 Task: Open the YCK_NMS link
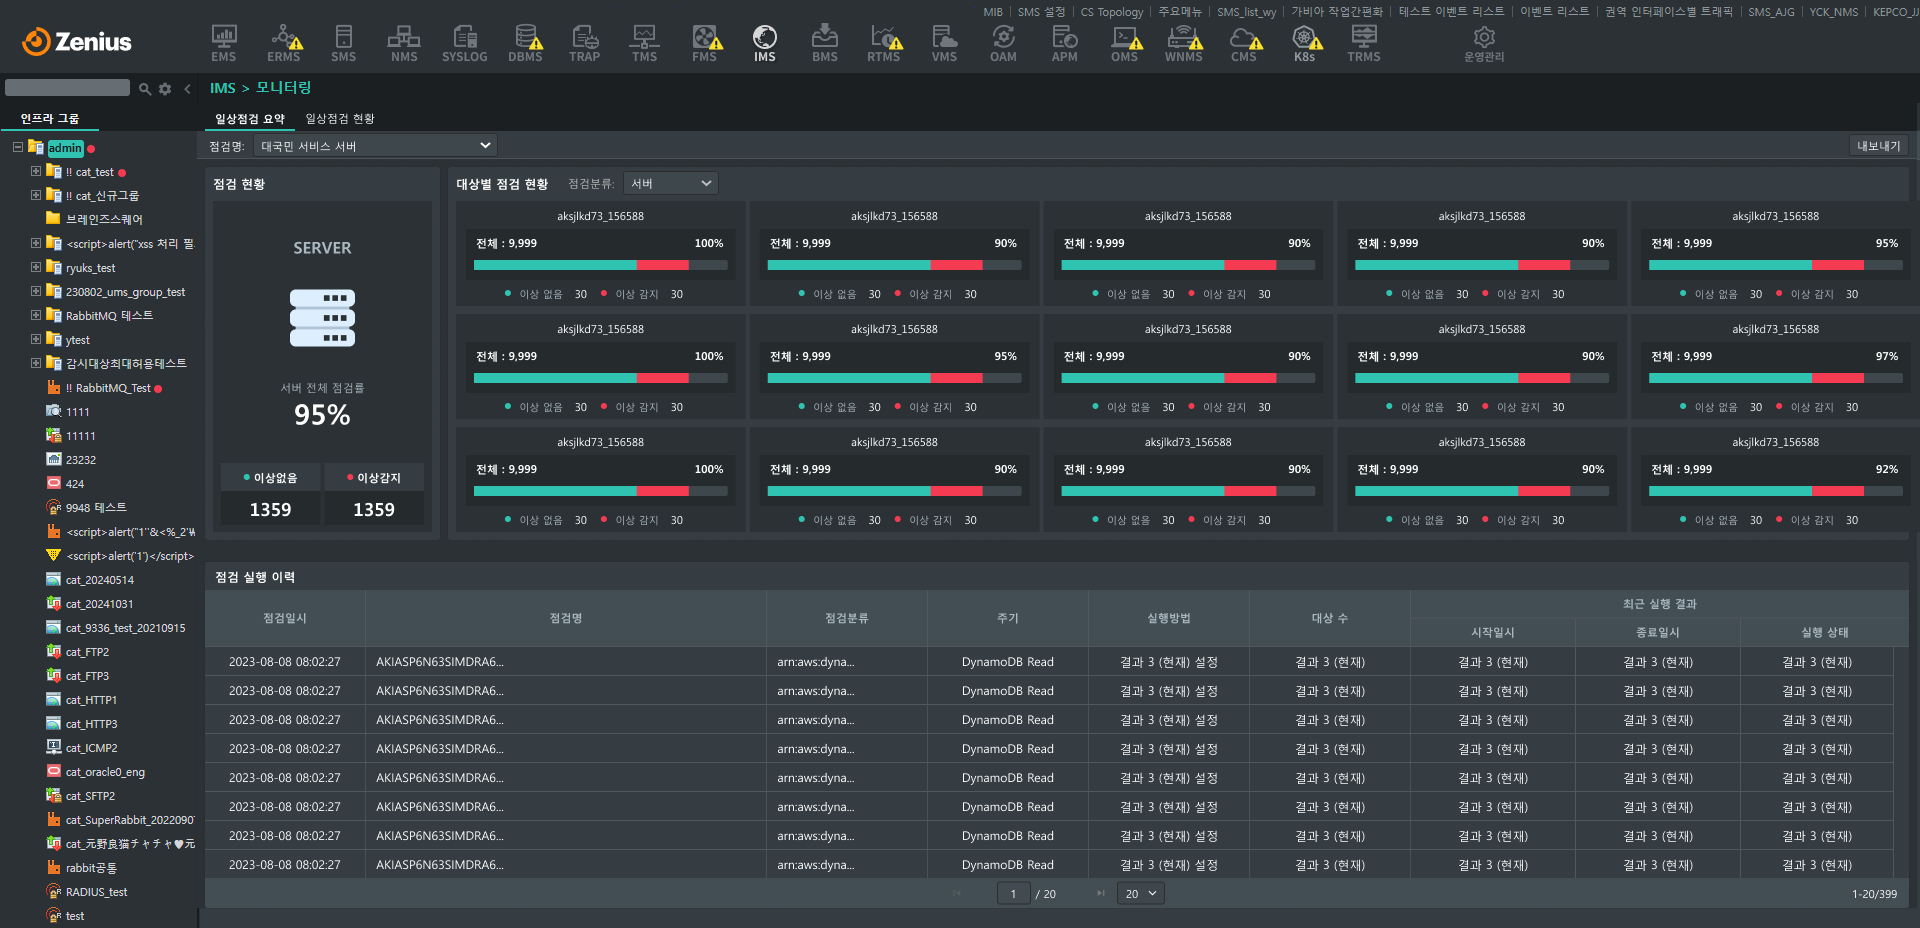tap(1833, 12)
